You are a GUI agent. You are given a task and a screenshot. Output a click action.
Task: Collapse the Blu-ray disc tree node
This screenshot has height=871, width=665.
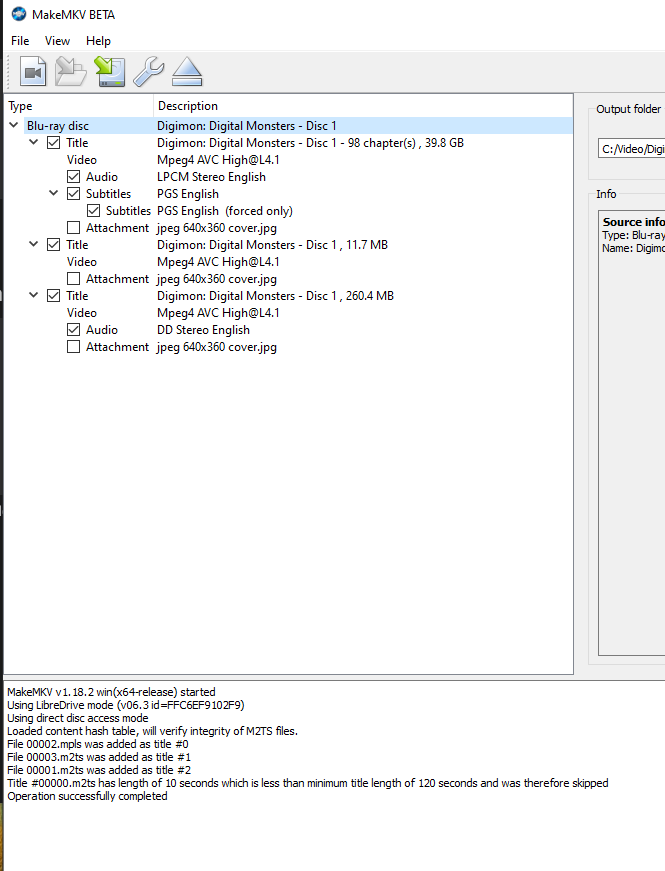tap(14, 125)
